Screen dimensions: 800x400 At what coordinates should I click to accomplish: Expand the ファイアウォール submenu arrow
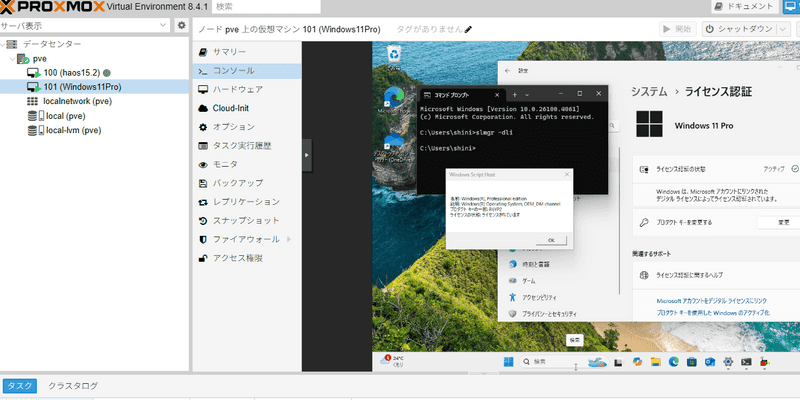pyautogui.click(x=289, y=239)
